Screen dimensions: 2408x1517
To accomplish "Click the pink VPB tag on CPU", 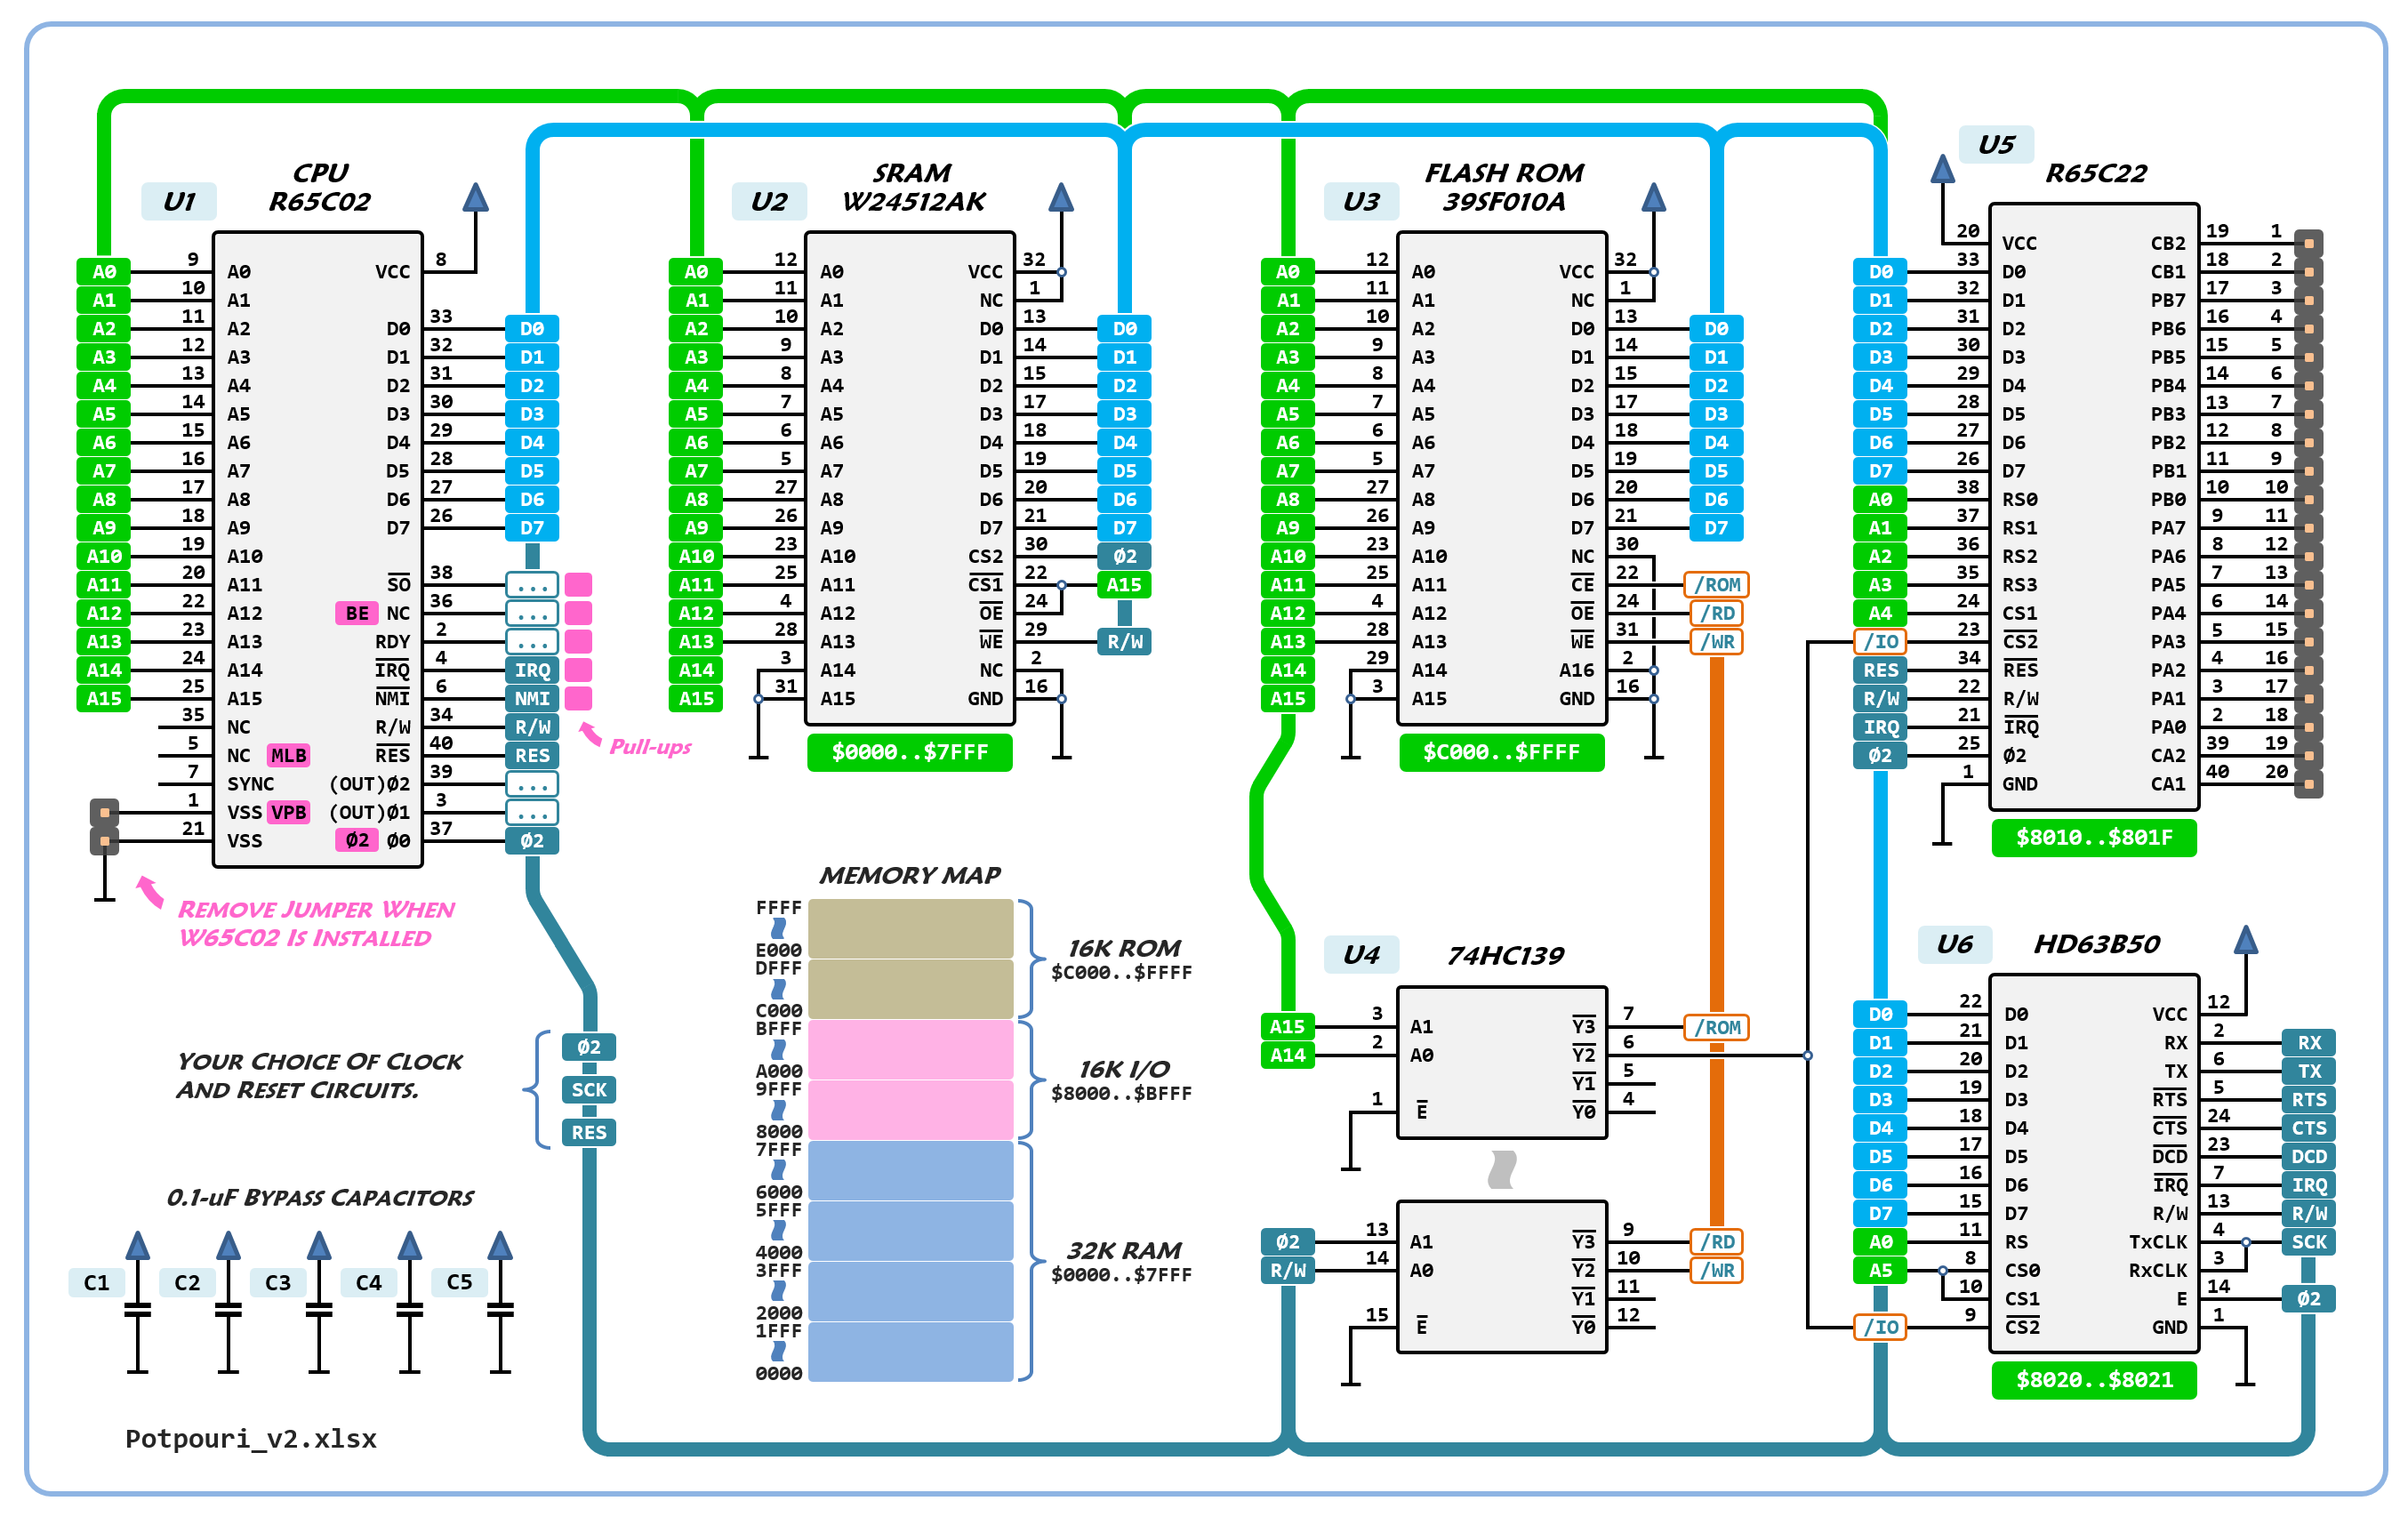I will [x=289, y=812].
